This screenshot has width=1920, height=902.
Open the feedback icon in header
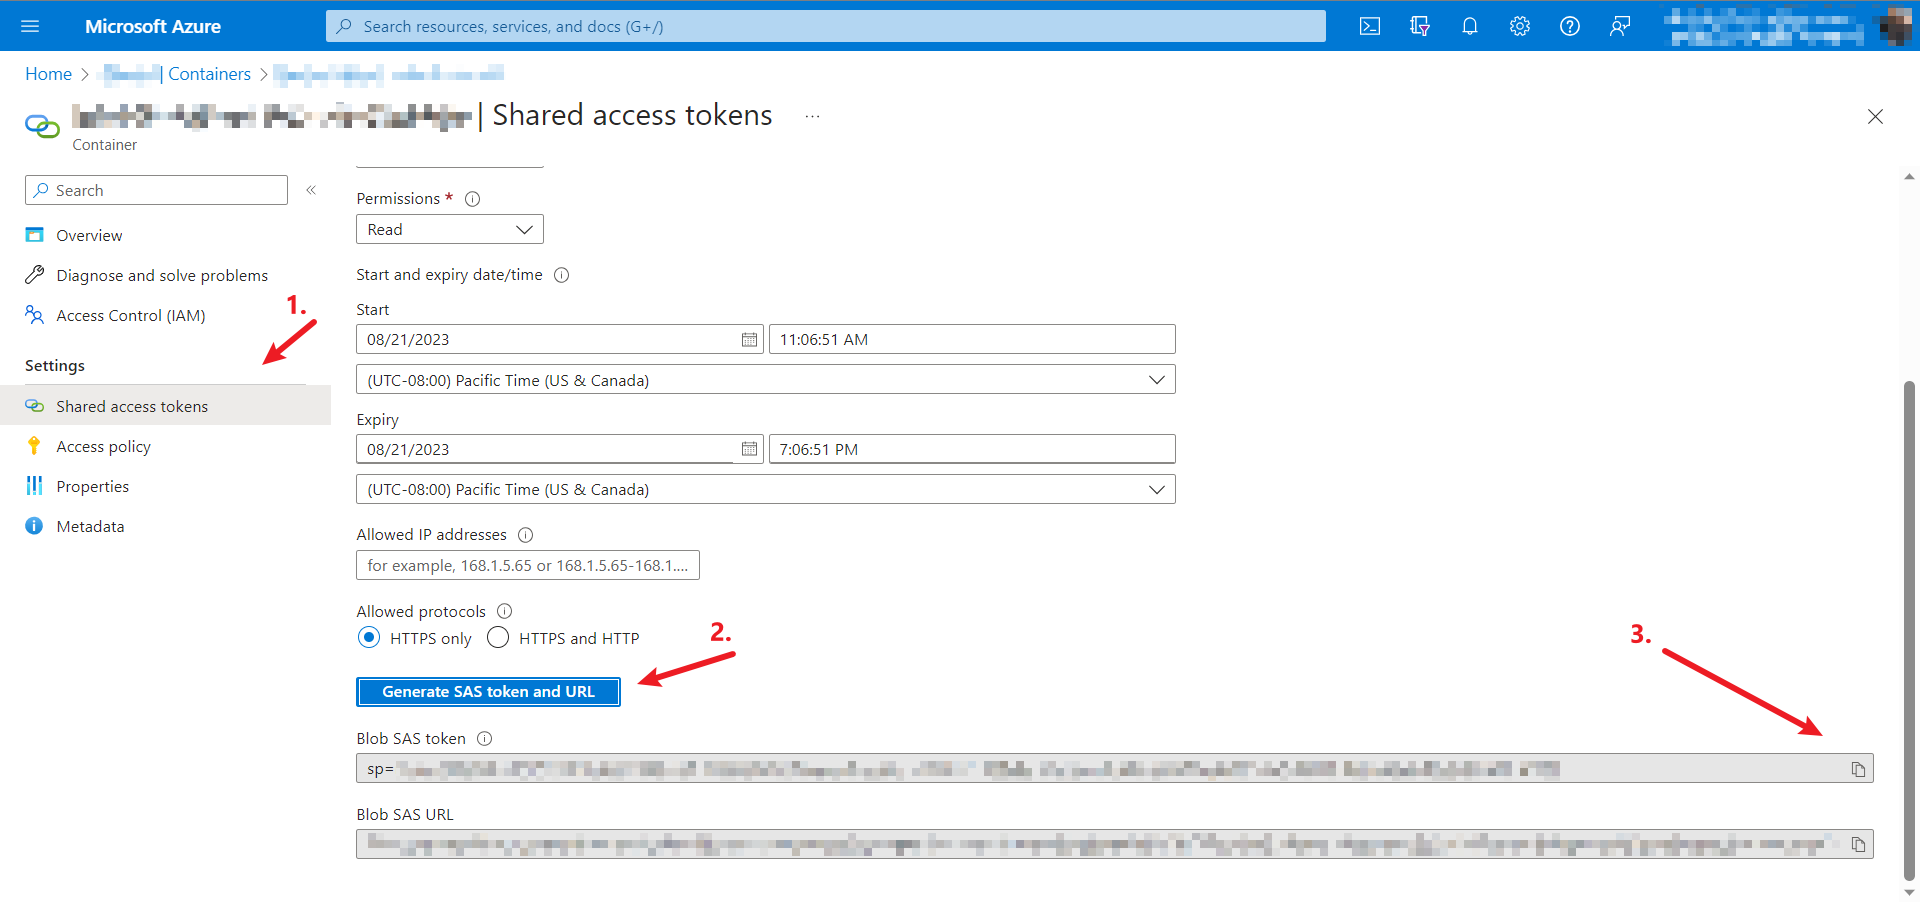(x=1619, y=27)
